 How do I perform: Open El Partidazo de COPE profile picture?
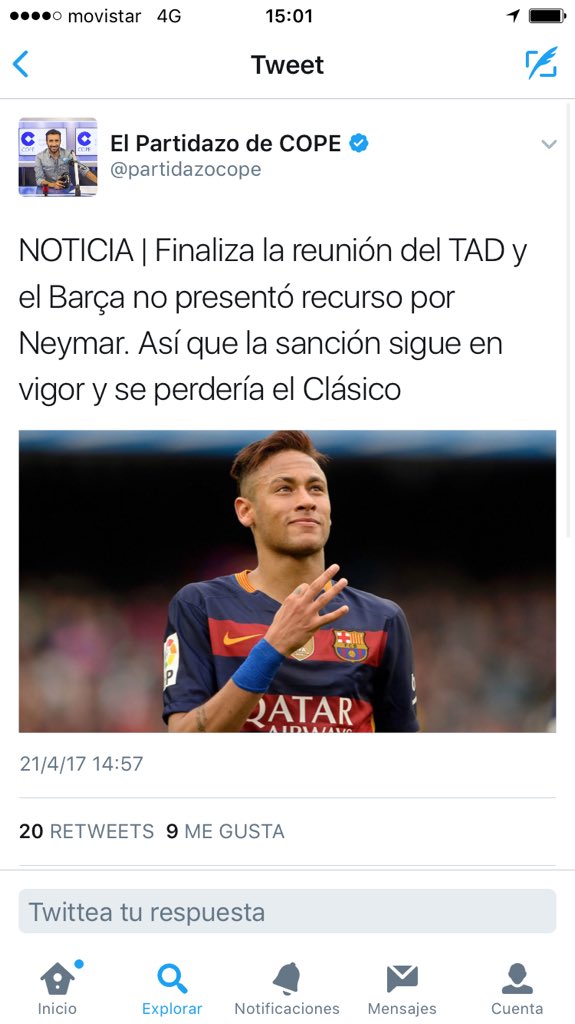click(x=58, y=157)
